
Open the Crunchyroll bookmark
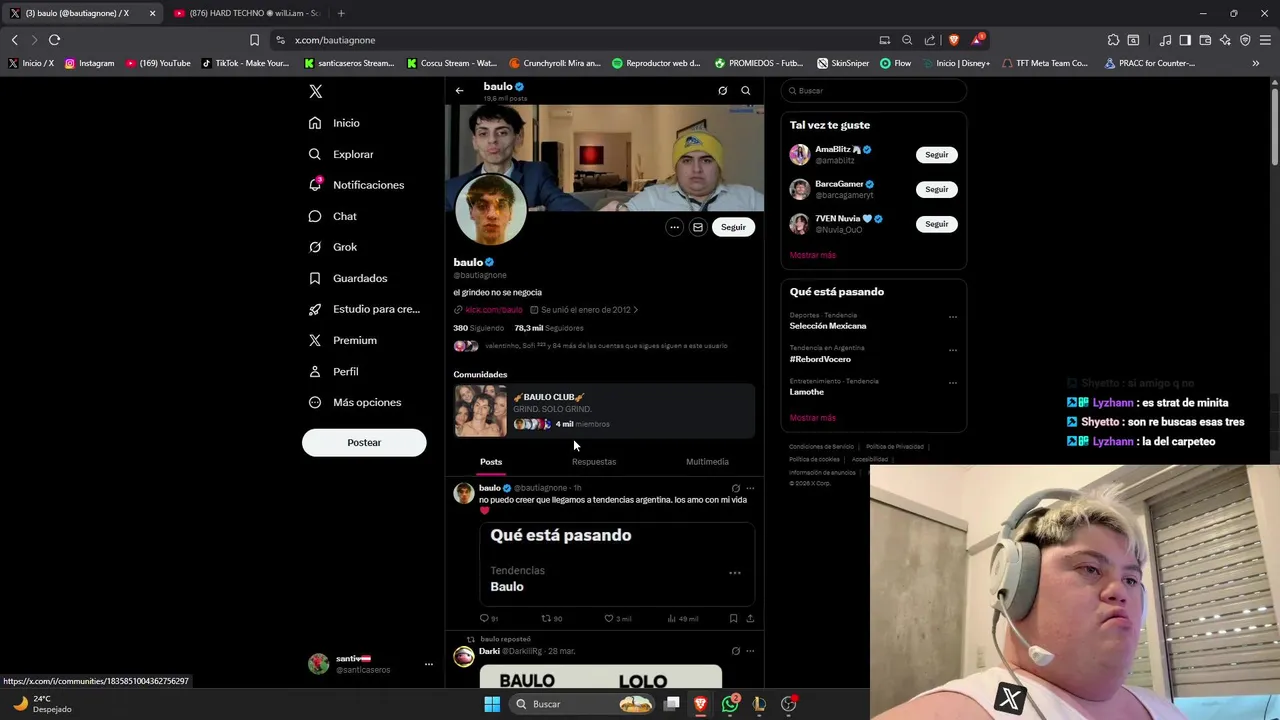[x=555, y=63]
